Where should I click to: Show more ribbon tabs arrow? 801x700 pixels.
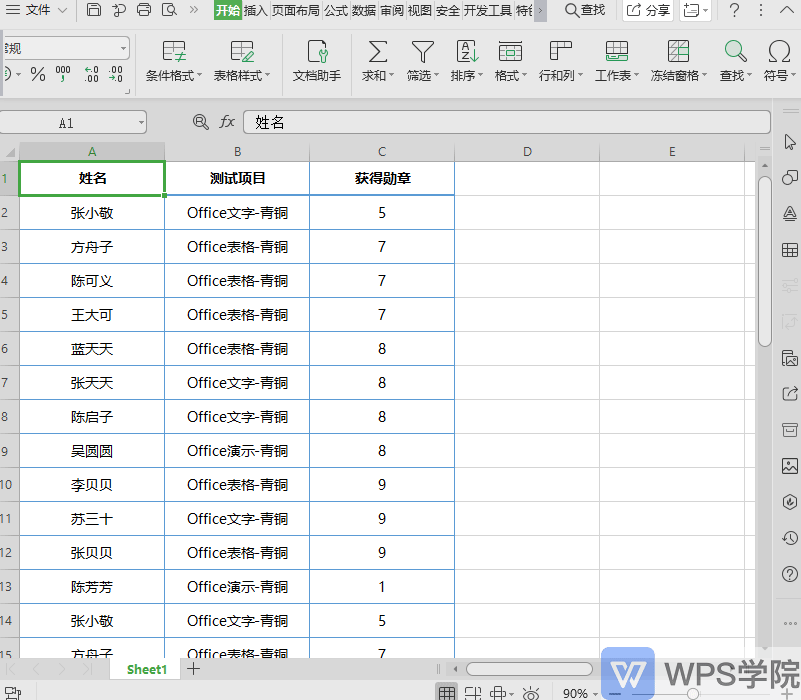(540, 10)
